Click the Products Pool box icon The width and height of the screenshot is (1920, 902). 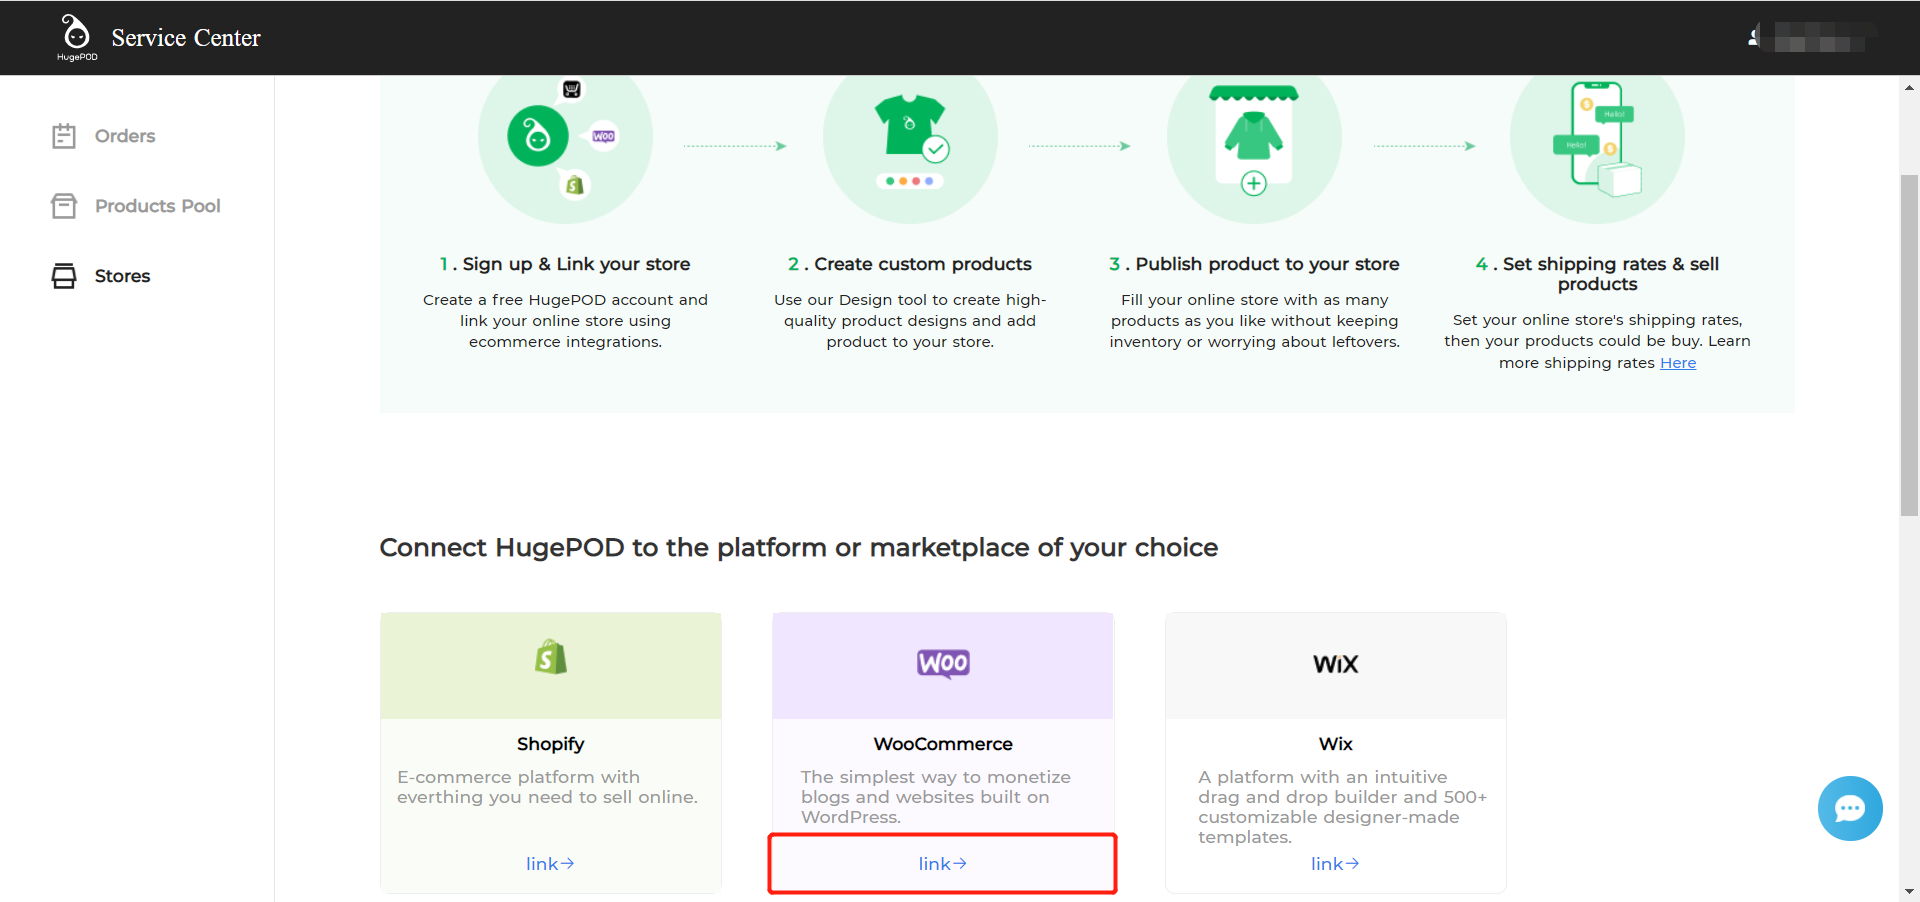pyautogui.click(x=64, y=206)
